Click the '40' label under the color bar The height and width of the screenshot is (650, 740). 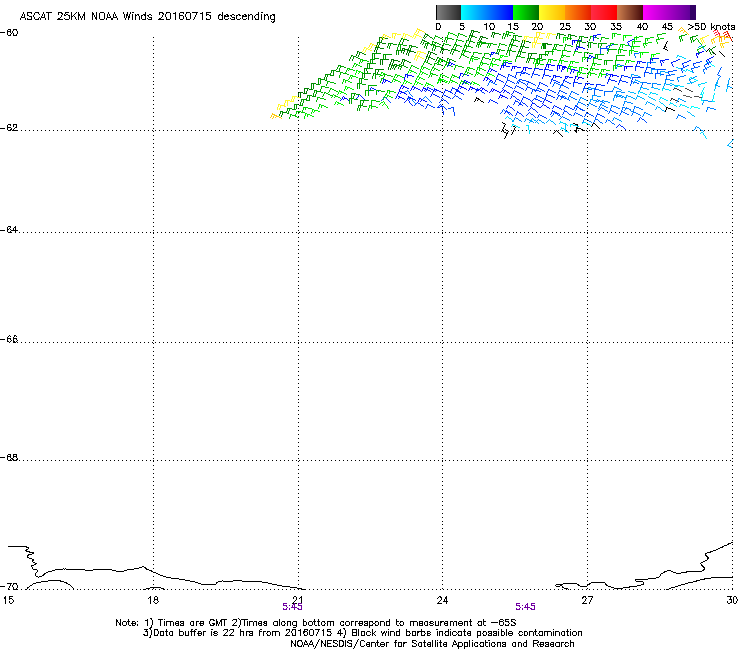click(642, 27)
